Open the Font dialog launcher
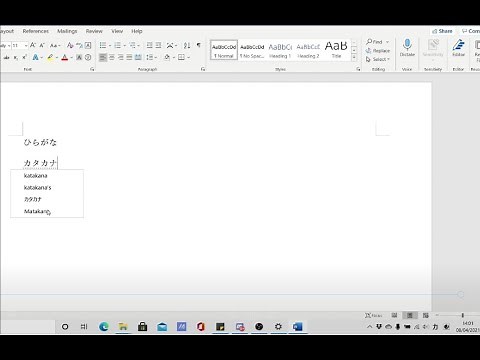Image resolution: width=480 pixels, height=360 pixels. [92, 69]
